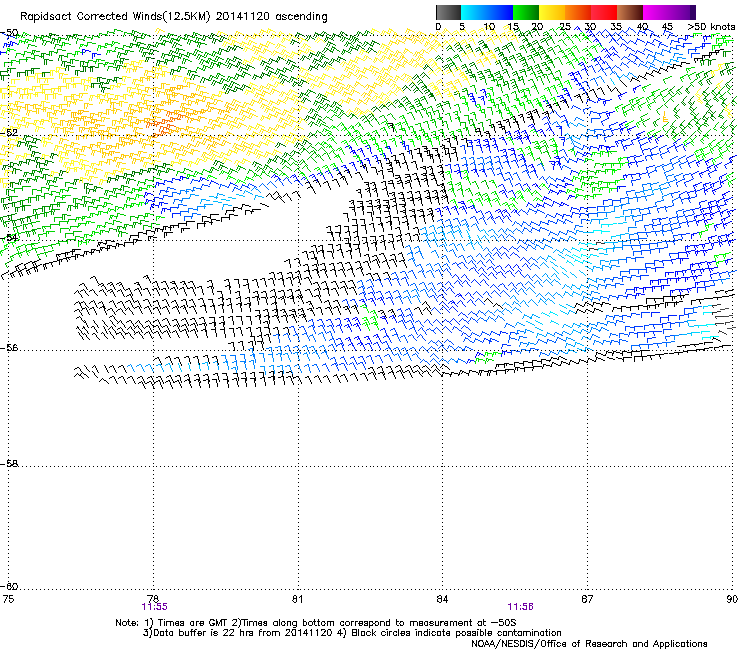The height and width of the screenshot is (650, 740).
Task: Click the gray 0-5 knots legend swatch
Action: pos(448,12)
